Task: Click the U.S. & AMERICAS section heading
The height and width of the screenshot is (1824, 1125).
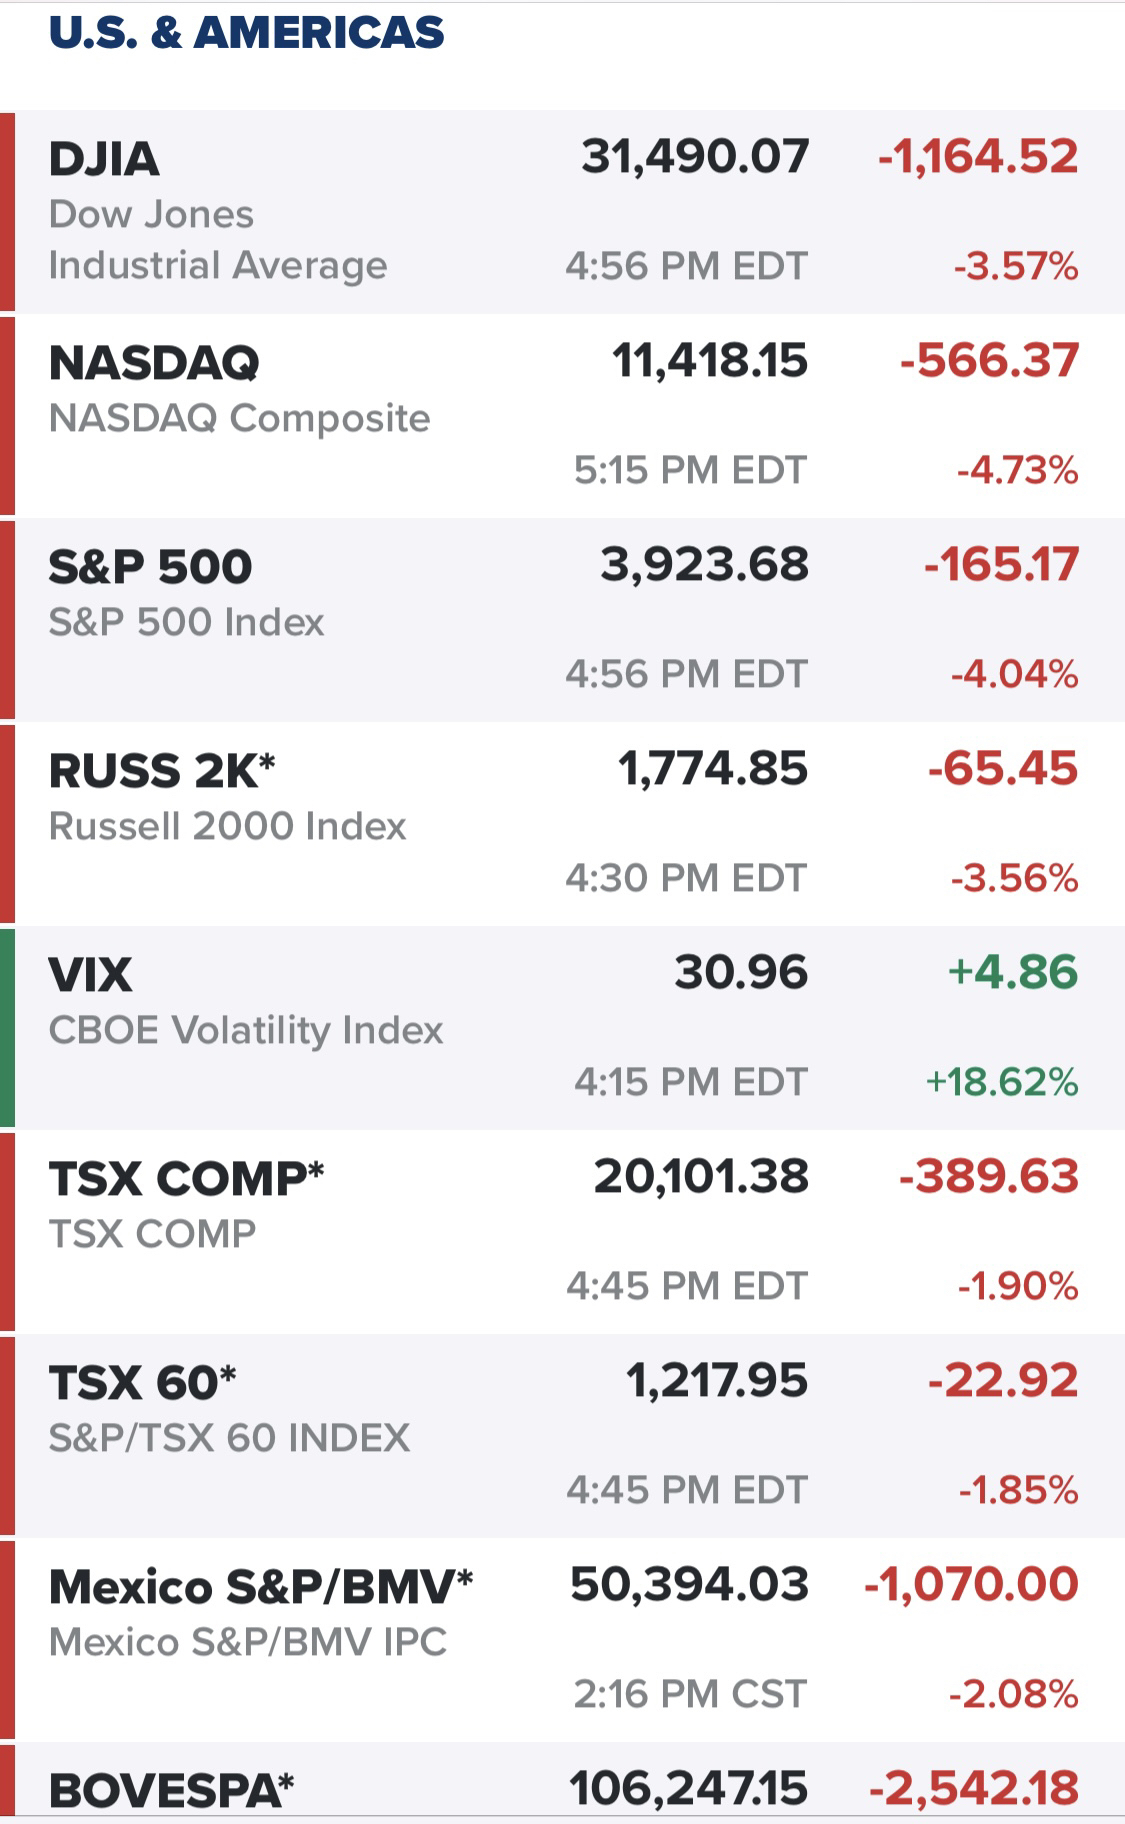Action: 246,33
